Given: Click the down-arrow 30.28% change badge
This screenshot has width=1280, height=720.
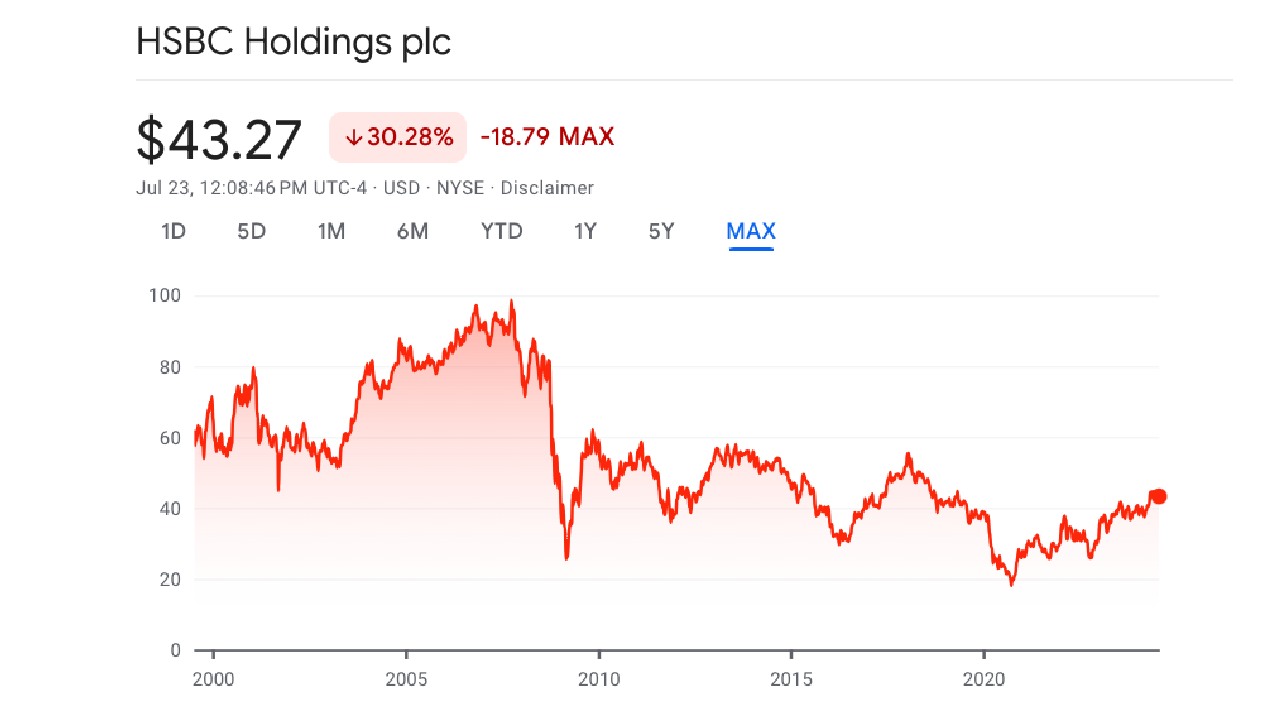Looking at the screenshot, I should [x=398, y=137].
